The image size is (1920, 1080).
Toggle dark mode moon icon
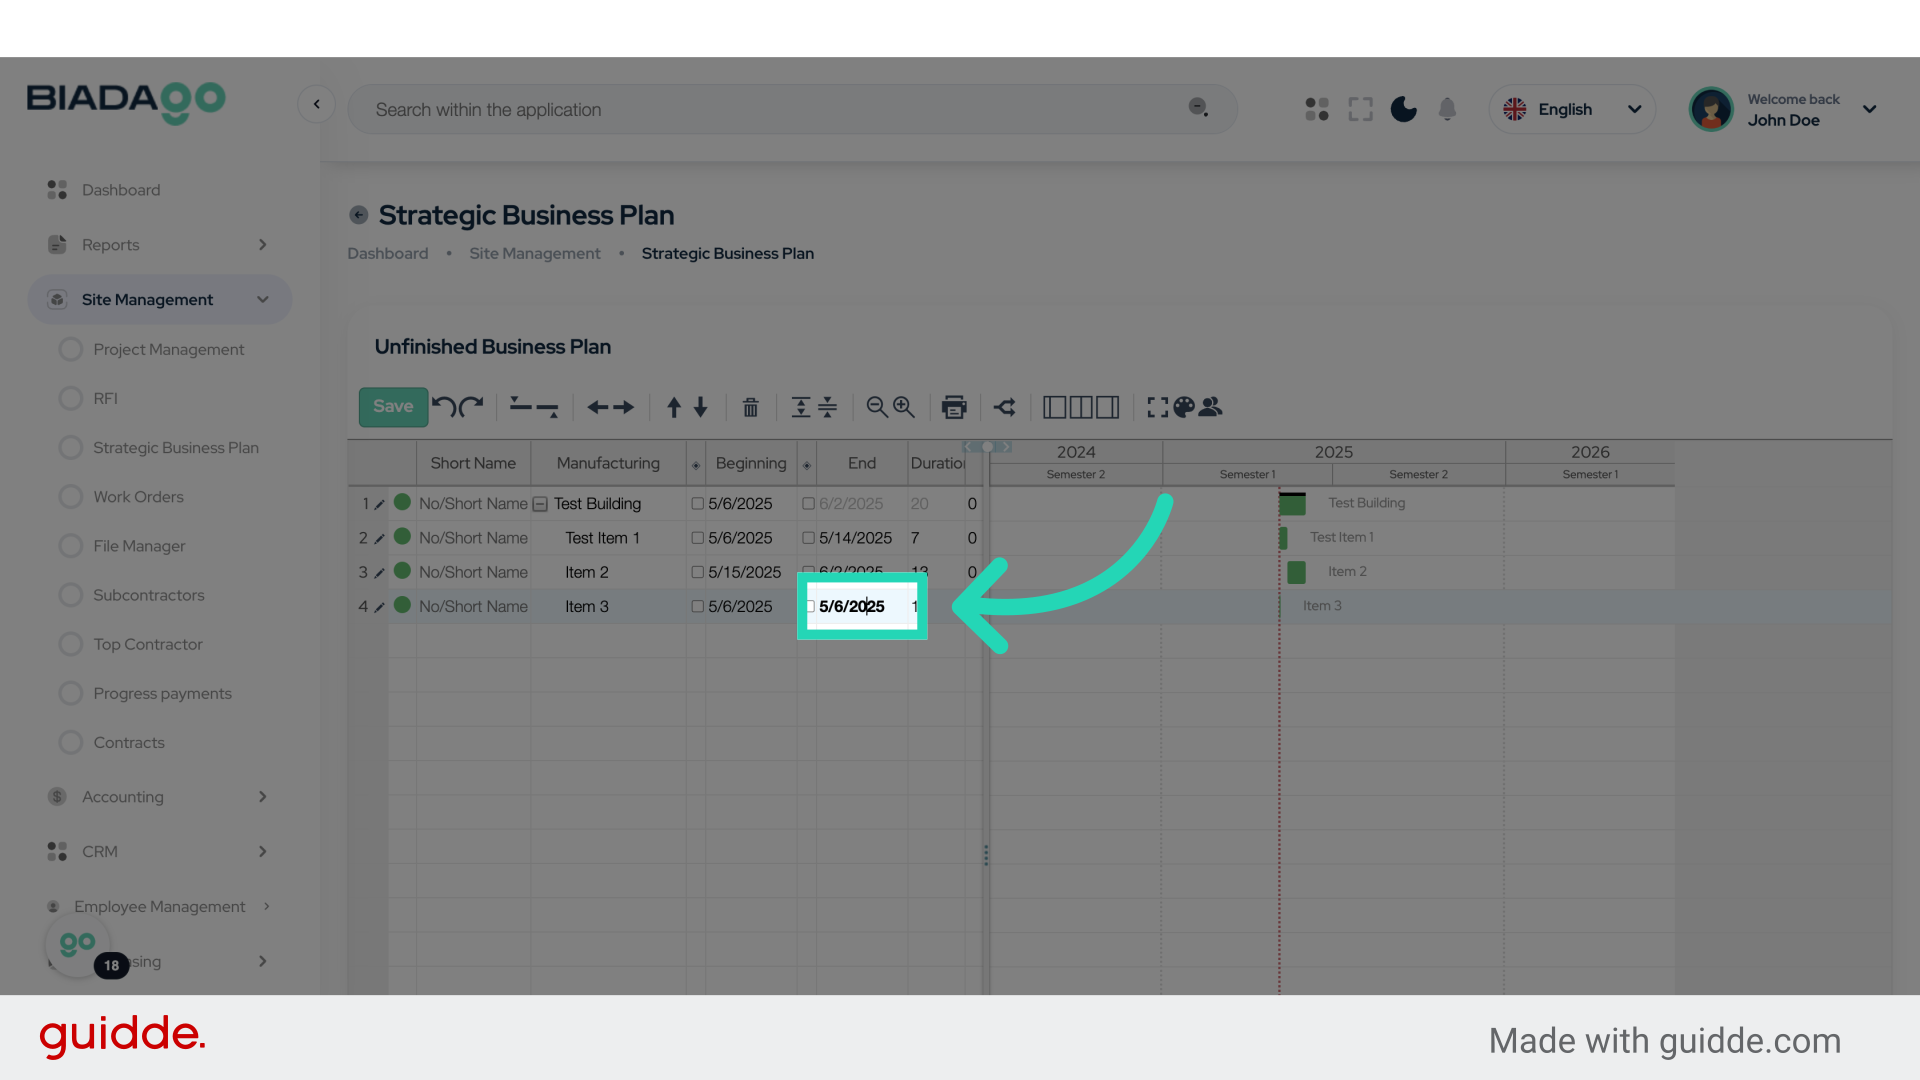1403,109
